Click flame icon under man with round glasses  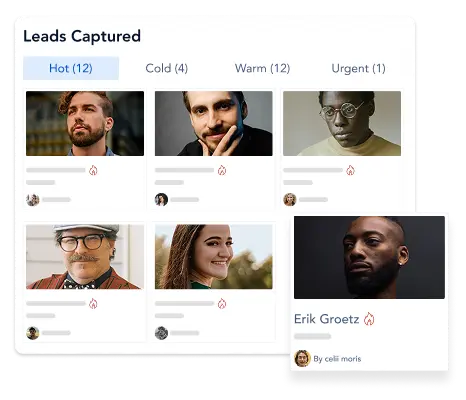coord(350,170)
